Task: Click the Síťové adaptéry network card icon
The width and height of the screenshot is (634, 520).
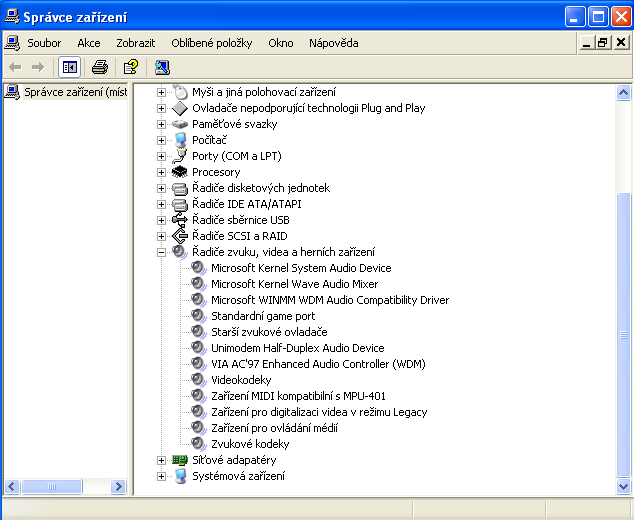Action: tap(180, 460)
